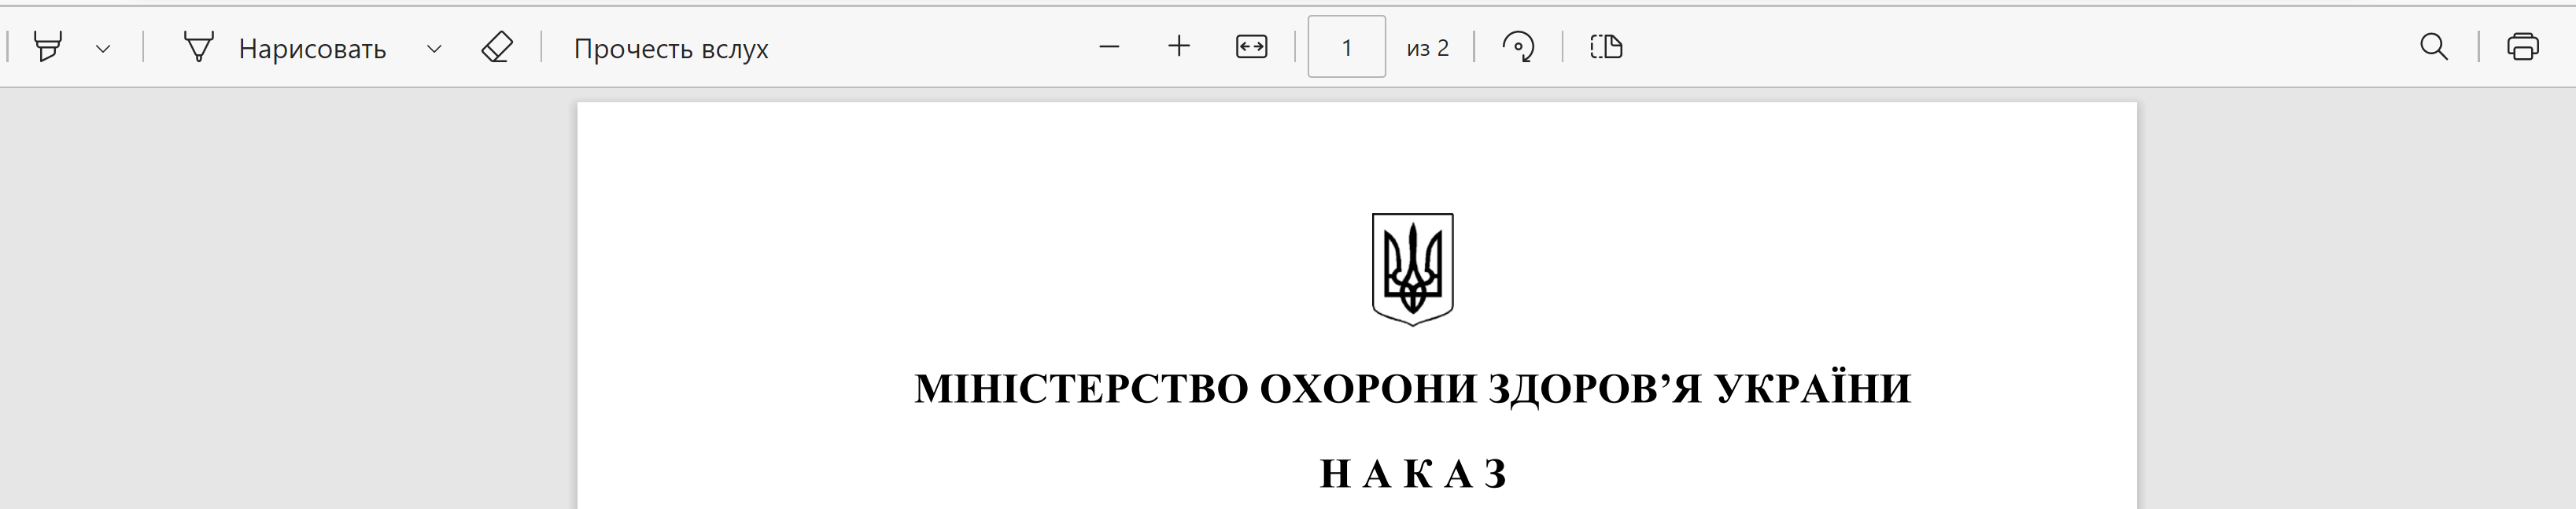Switch page view layout icon
This screenshot has width=2576, height=509.
1606,47
